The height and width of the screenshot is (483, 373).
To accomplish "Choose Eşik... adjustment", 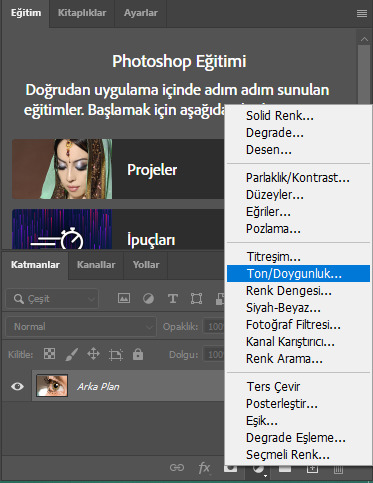I will [x=299, y=421].
